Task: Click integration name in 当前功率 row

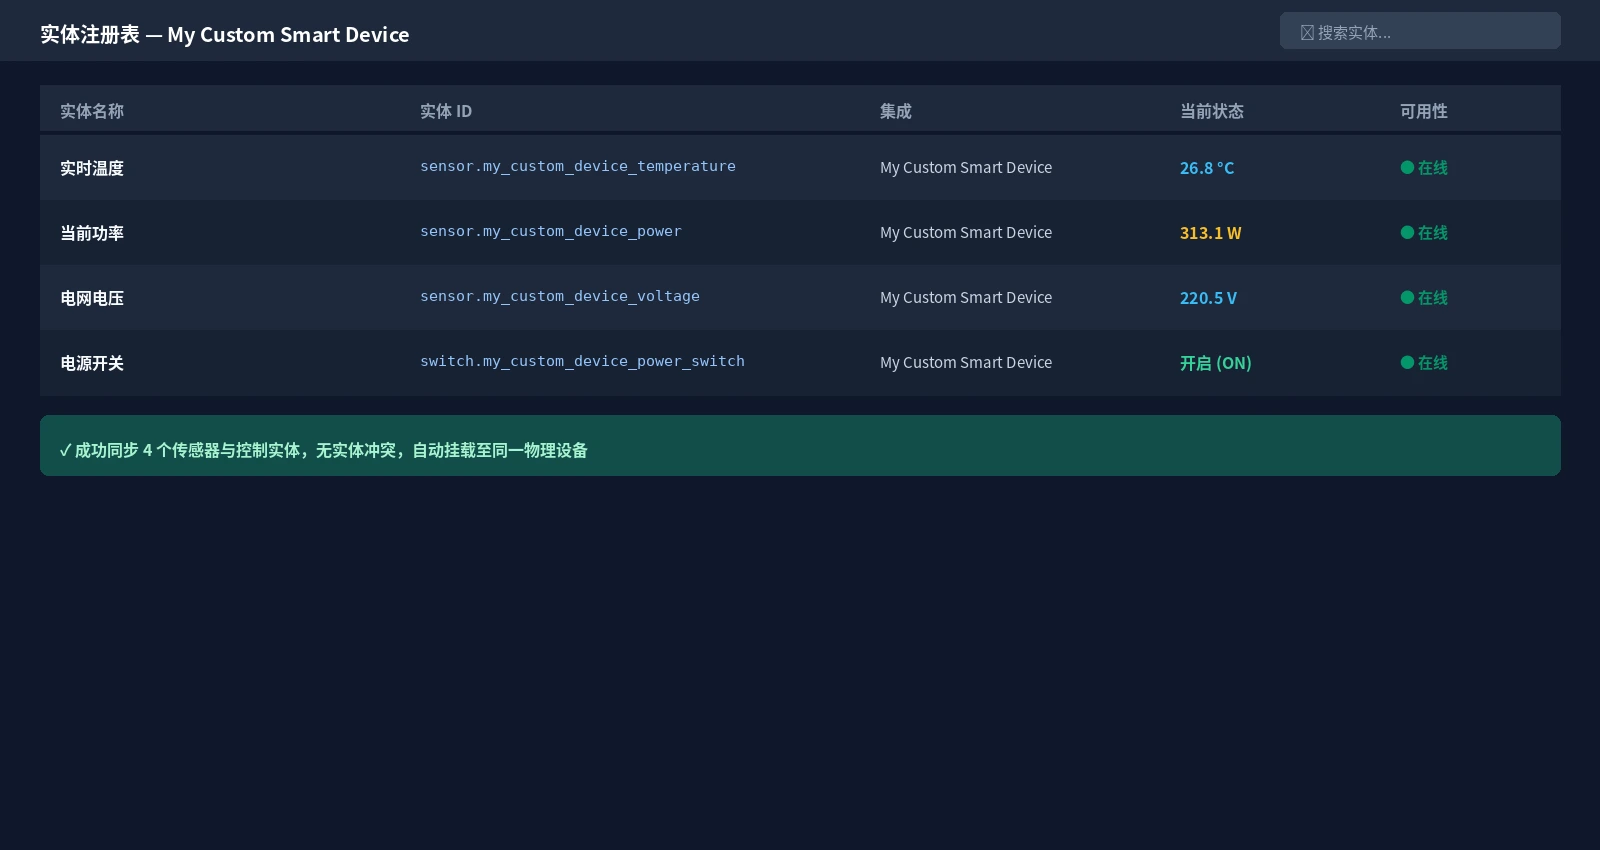Action: [966, 233]
